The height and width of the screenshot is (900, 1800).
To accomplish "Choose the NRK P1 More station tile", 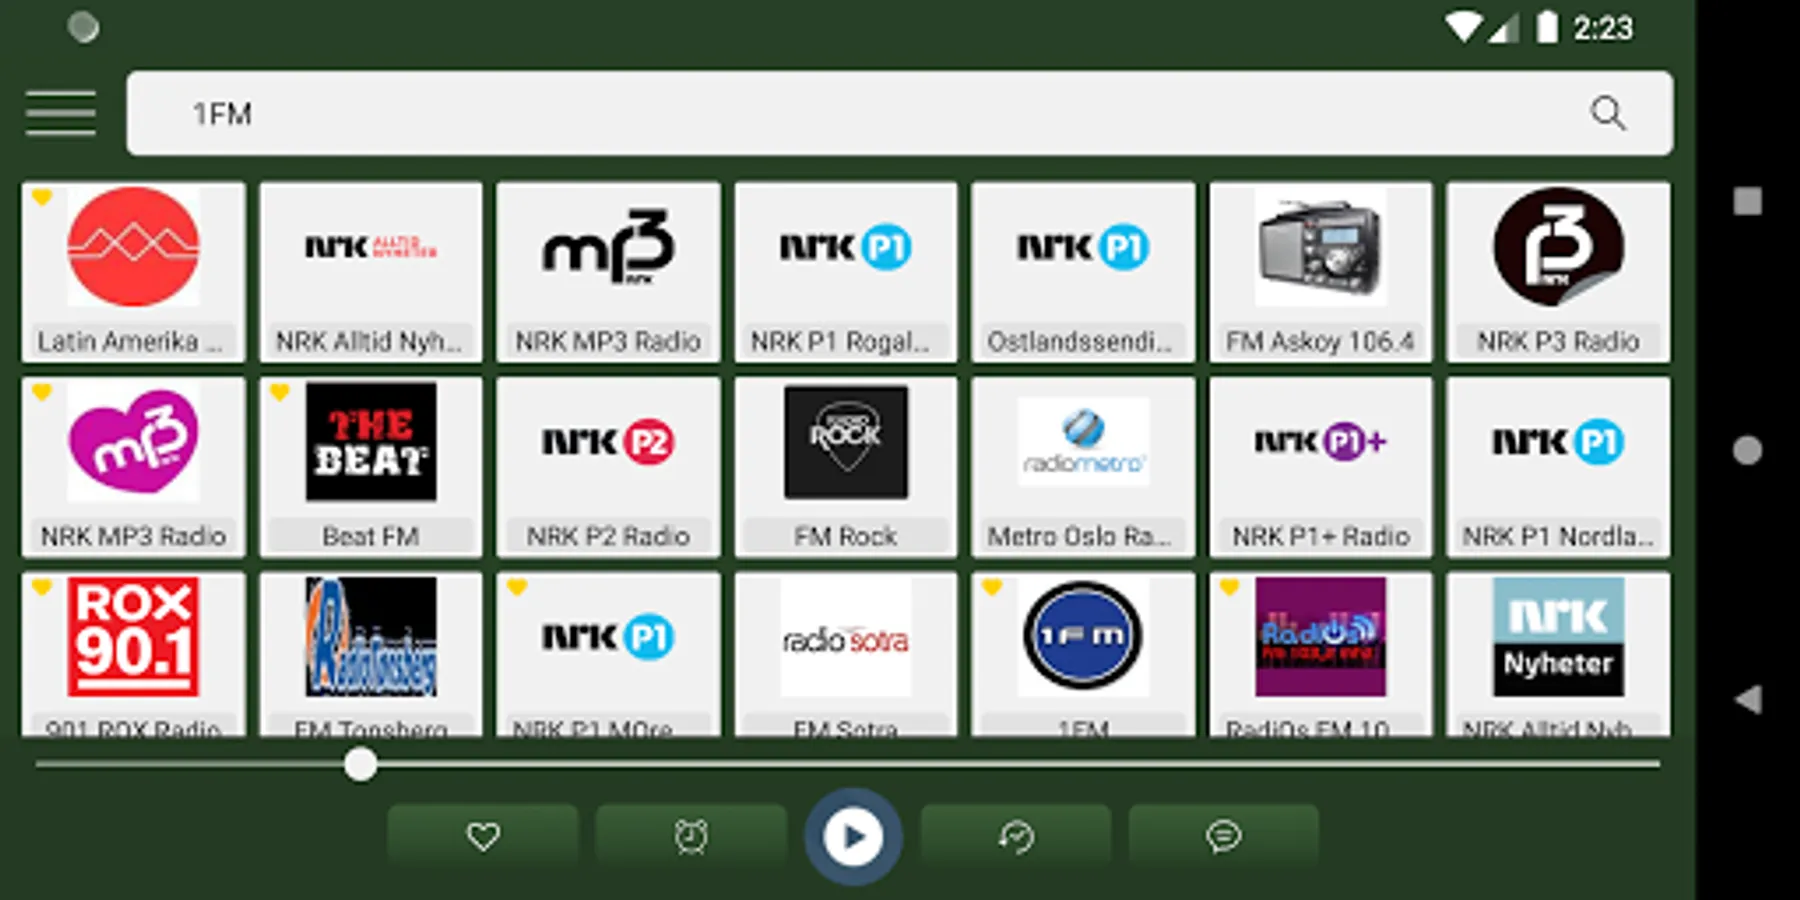I will pos(608,654).
